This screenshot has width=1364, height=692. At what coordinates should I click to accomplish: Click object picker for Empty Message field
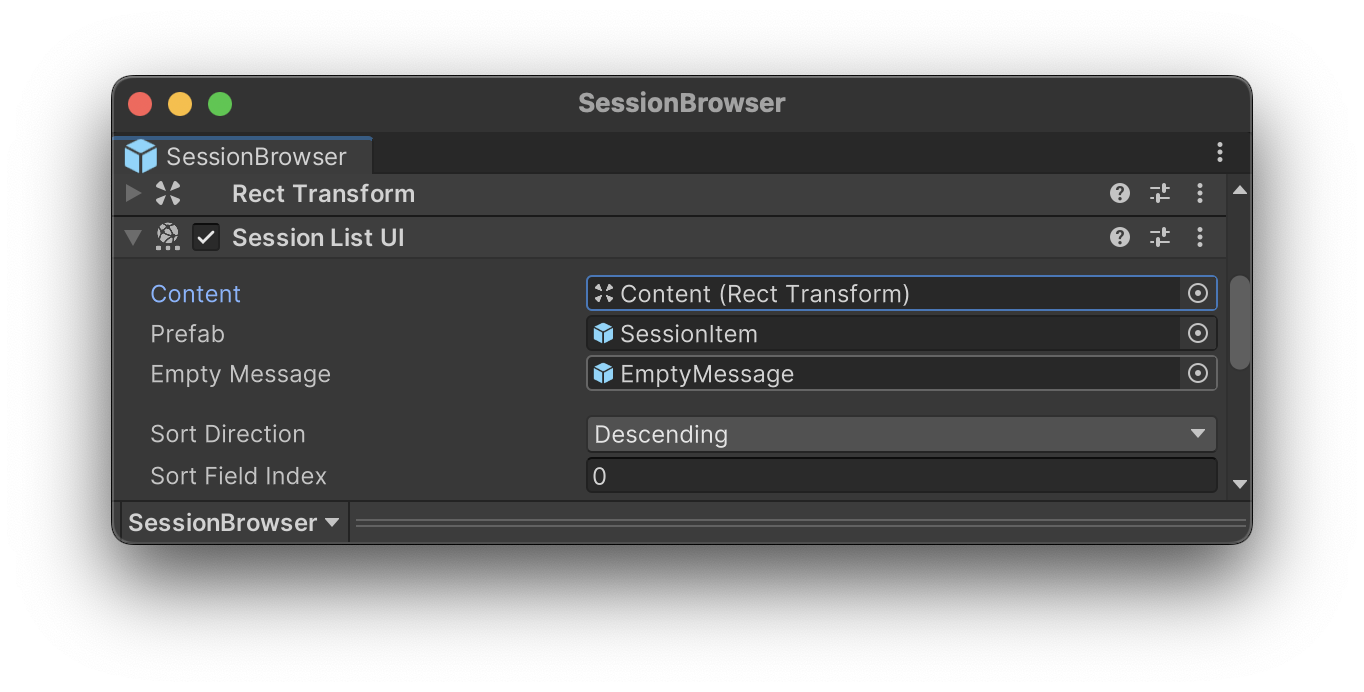tap(1198, 373)
